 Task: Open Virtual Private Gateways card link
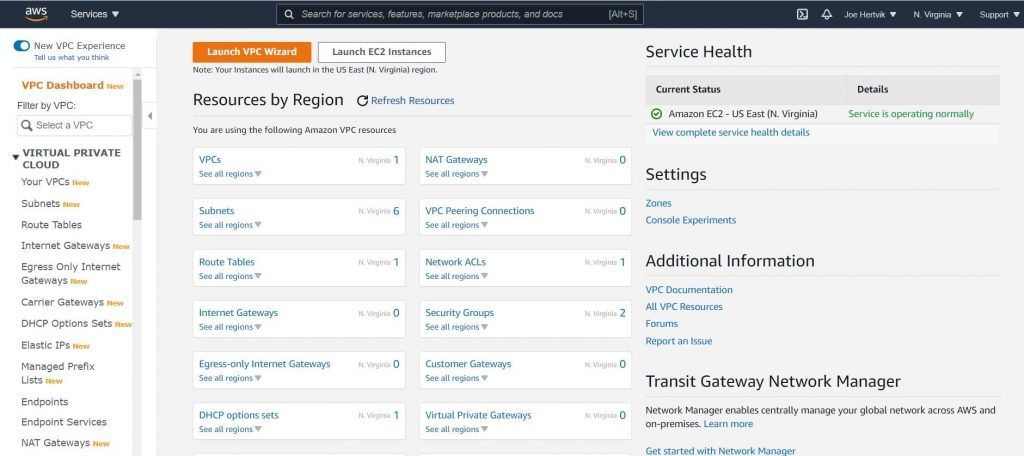478,415
